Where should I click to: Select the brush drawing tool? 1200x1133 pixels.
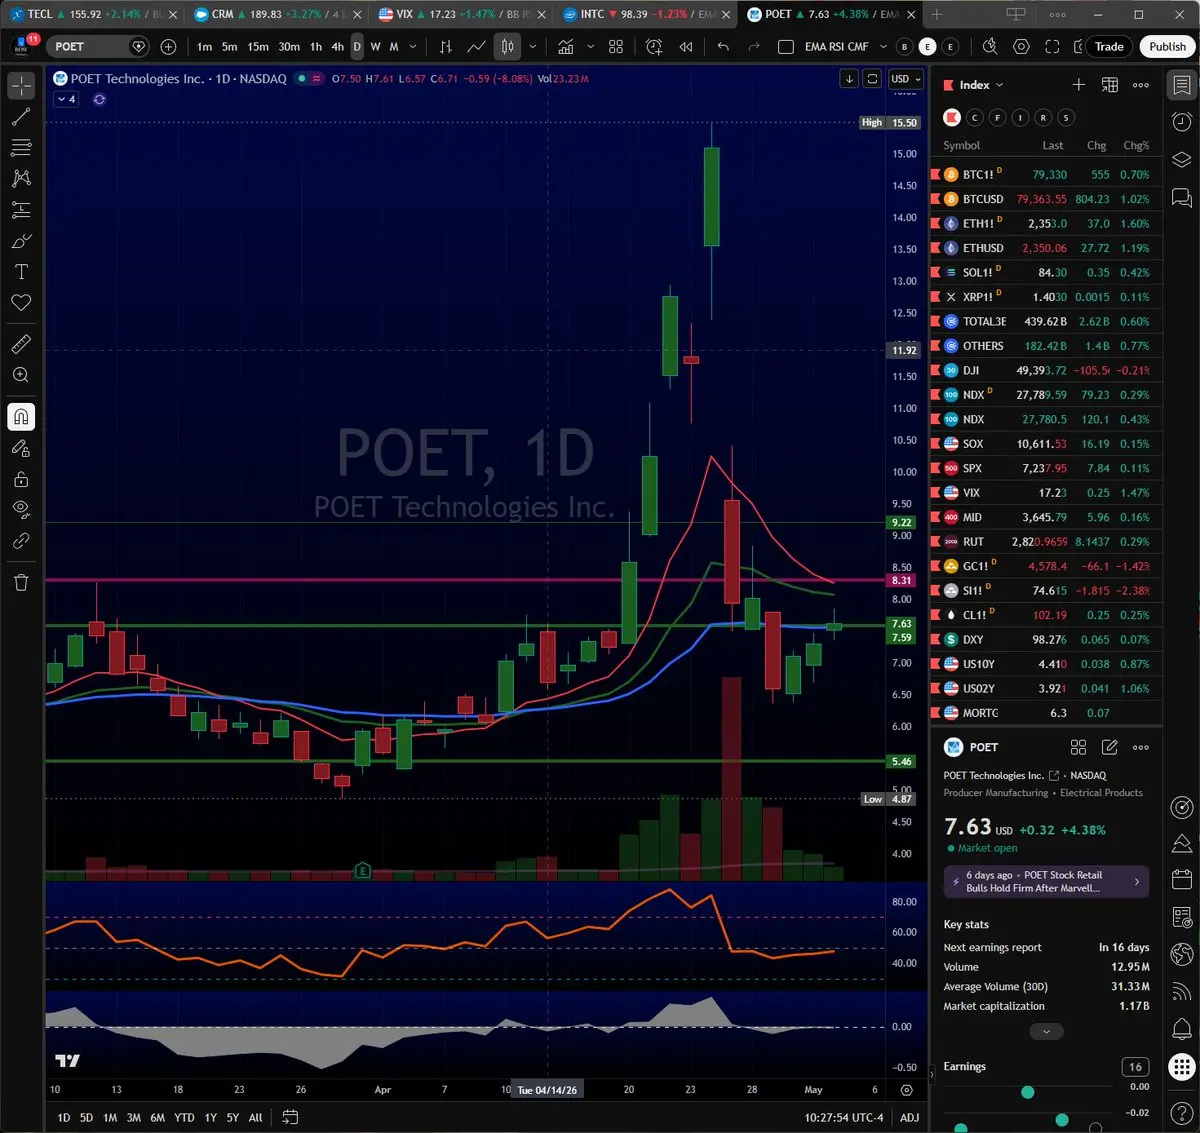[x=21, y=241]
